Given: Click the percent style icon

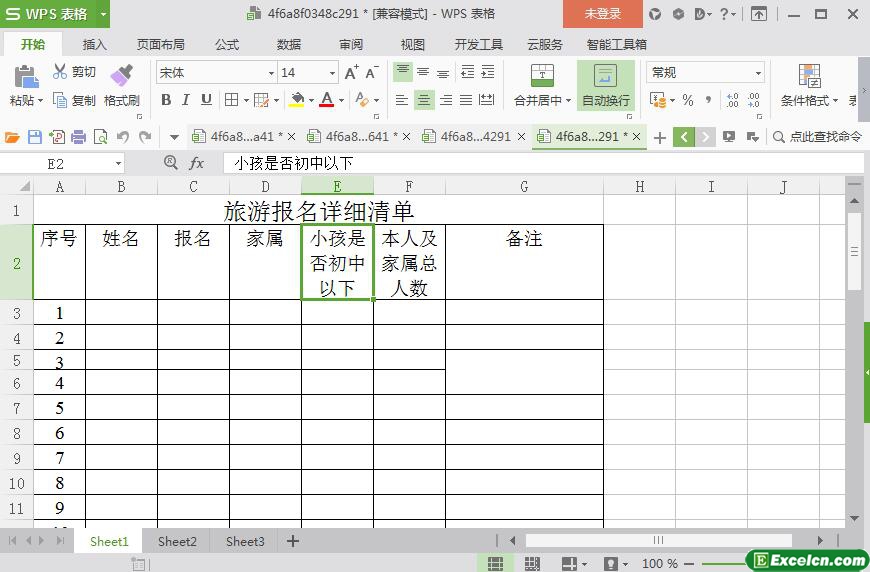Looking at the screenshot, I should tap(687, 100).
